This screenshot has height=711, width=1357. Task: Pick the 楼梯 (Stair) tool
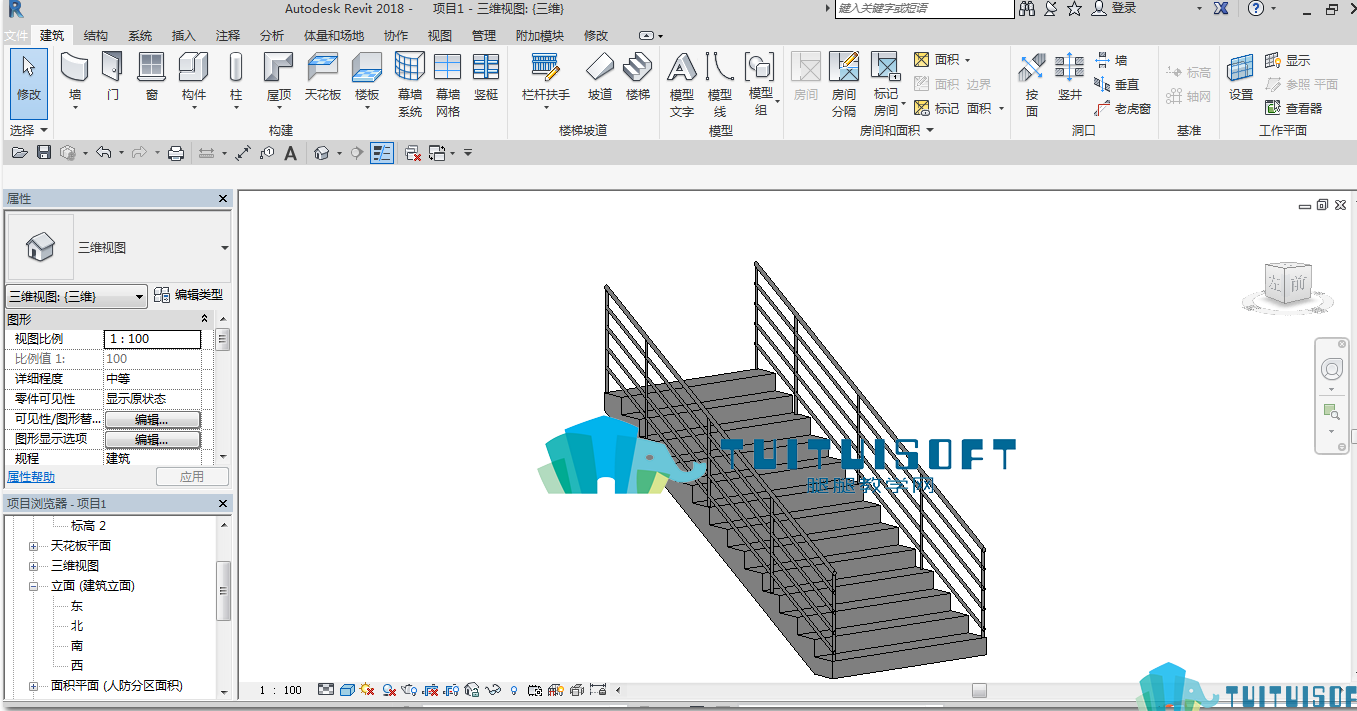638,77
